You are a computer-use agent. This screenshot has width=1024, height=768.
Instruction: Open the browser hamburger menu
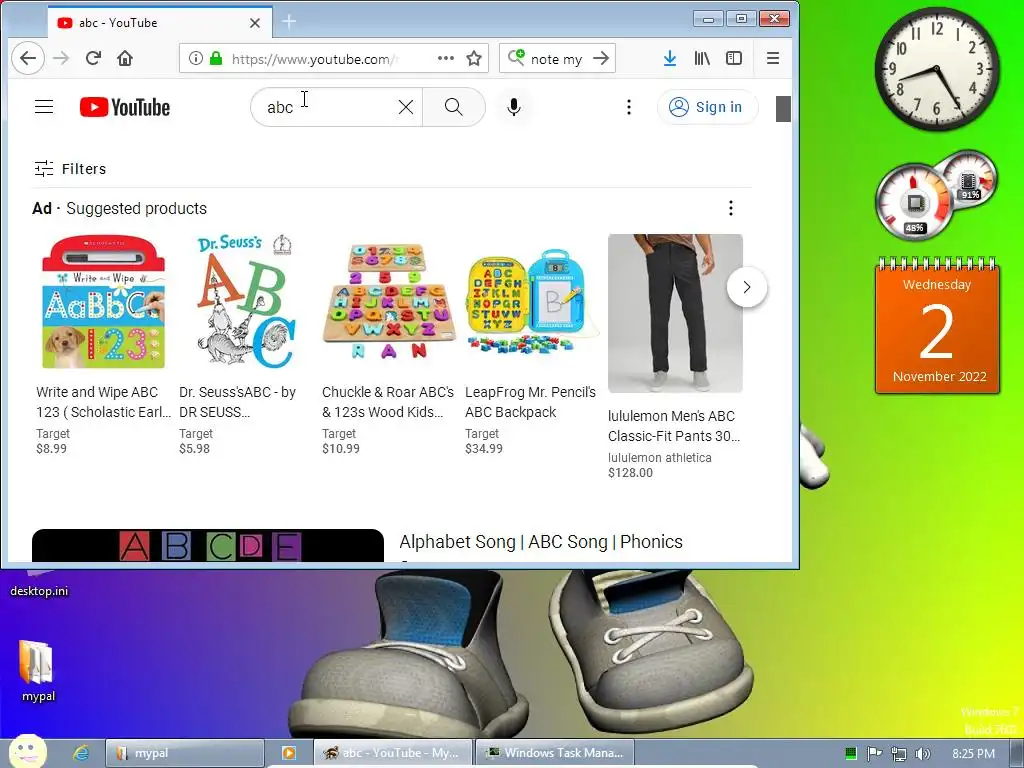click(x=773, y=58)
